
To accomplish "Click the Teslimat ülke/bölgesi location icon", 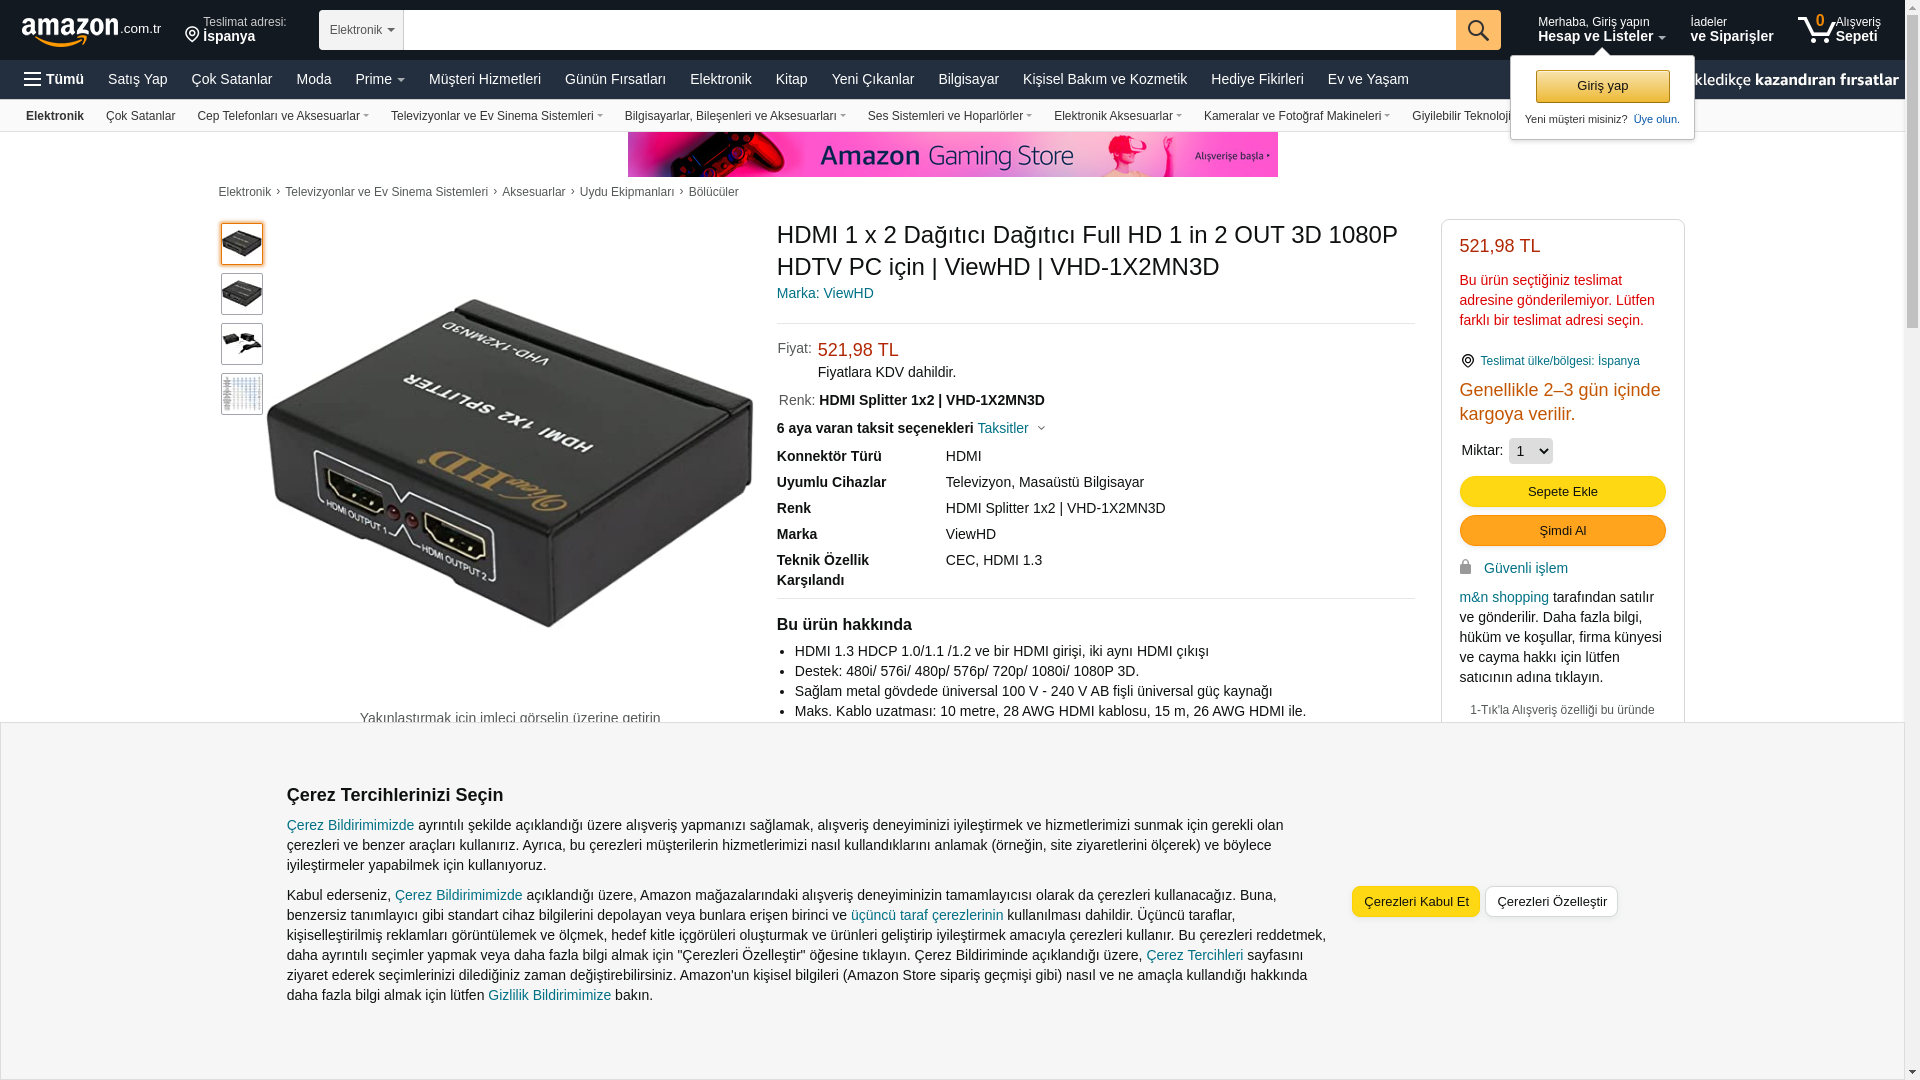I will click(1467, 361).
